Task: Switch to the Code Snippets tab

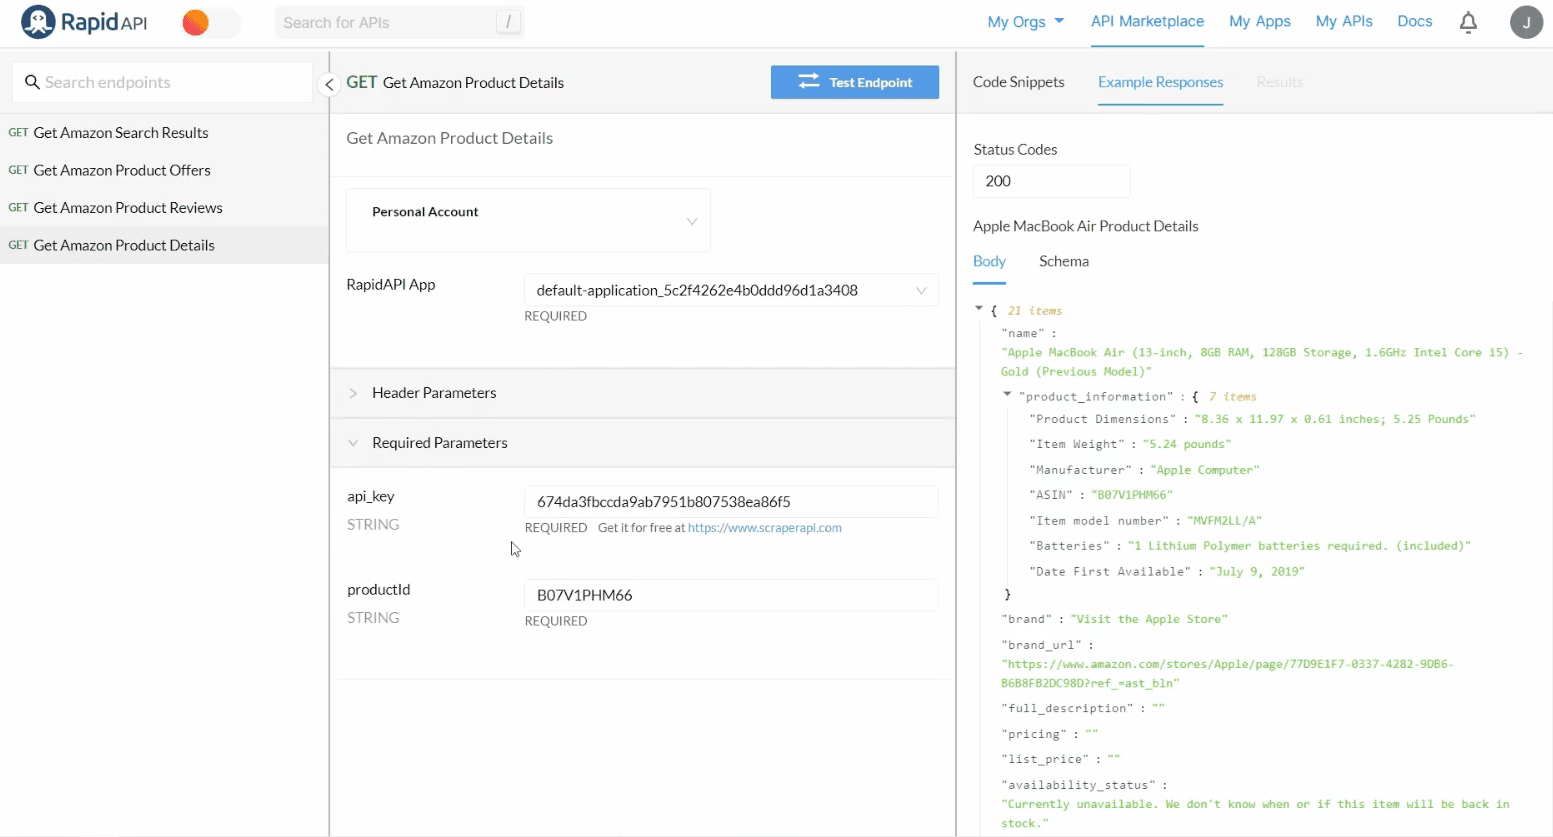Action: pos(1018,82)
